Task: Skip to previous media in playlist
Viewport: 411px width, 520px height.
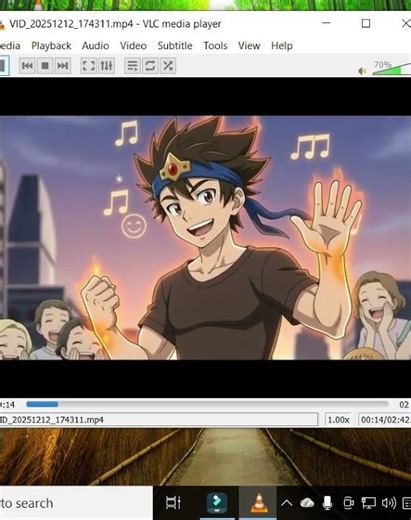Action: click(27, 66)
